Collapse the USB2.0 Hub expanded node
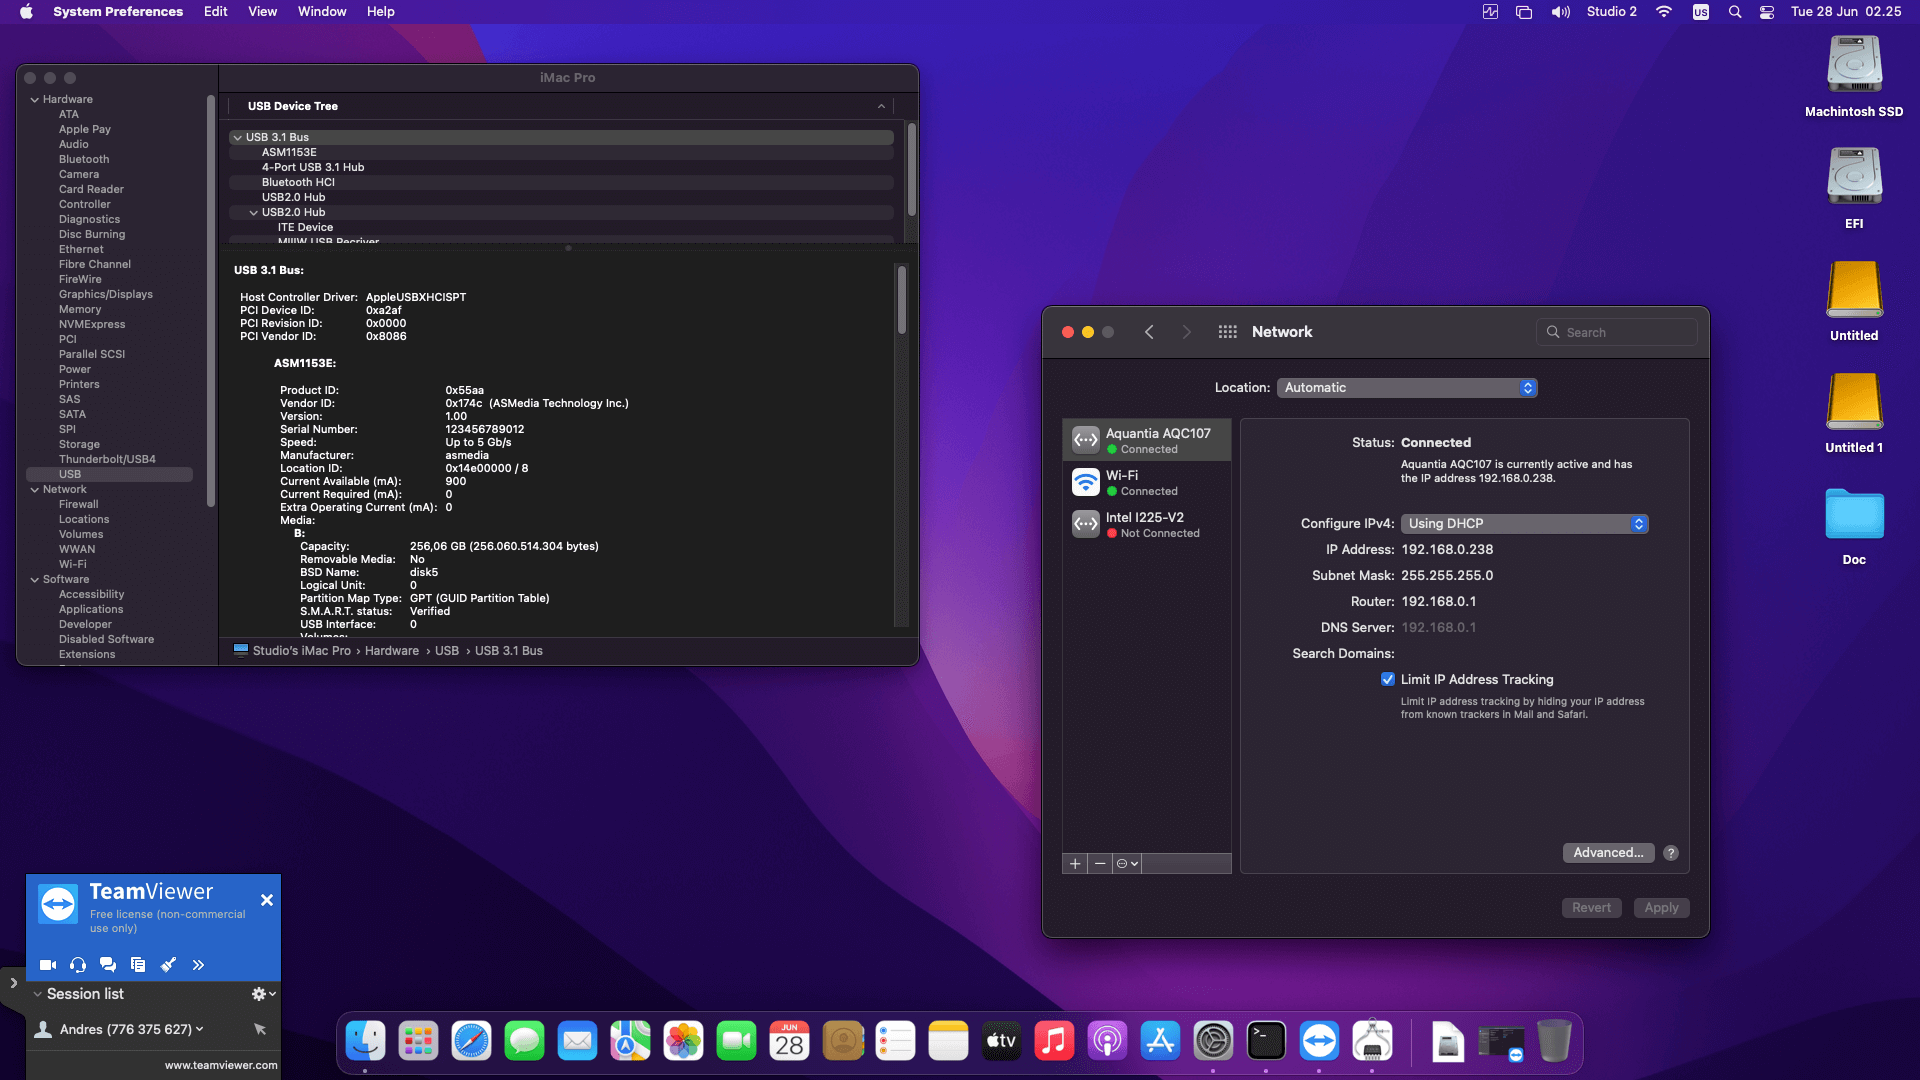This screenshot has height=1080, width=1920. [254, 213]
